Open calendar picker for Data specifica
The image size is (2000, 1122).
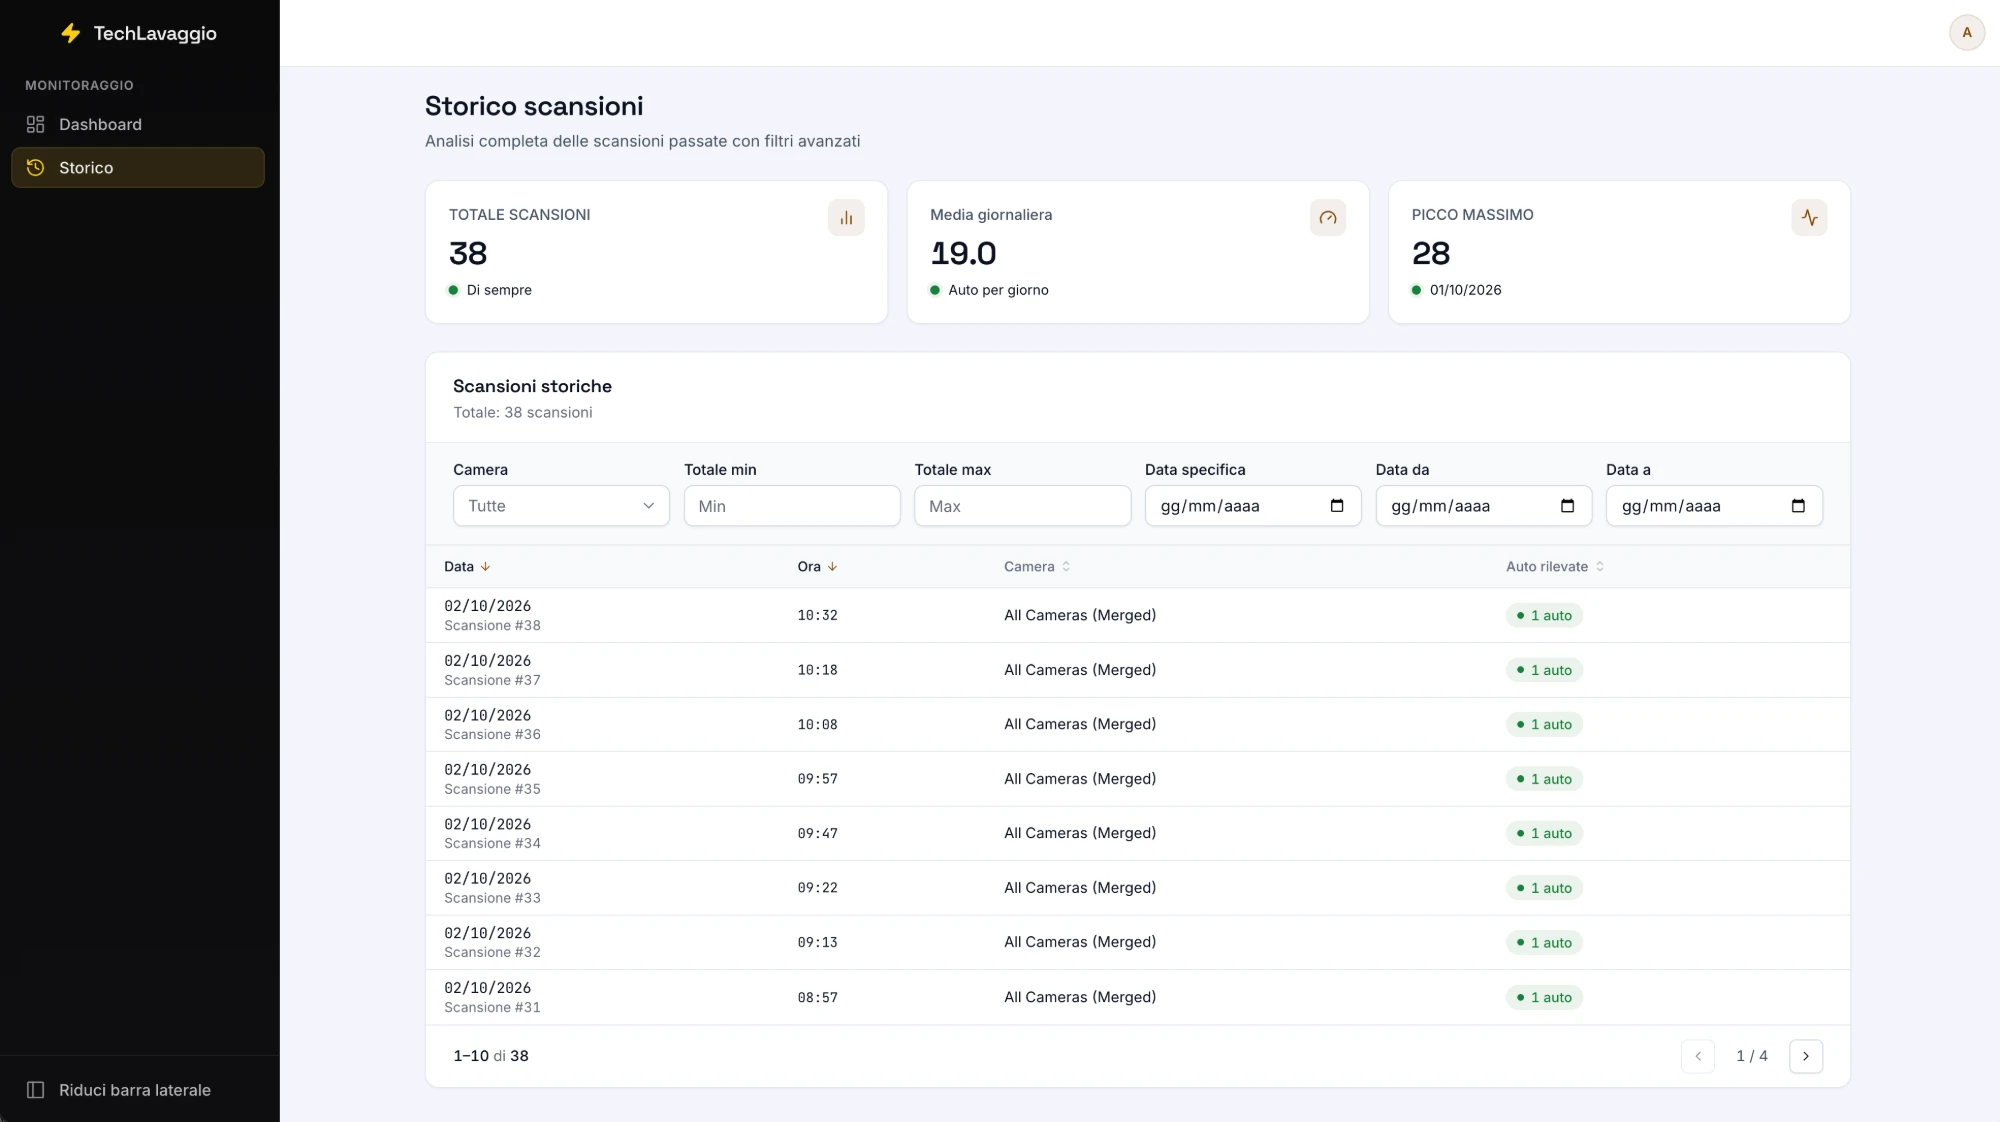pos(1337,506)
